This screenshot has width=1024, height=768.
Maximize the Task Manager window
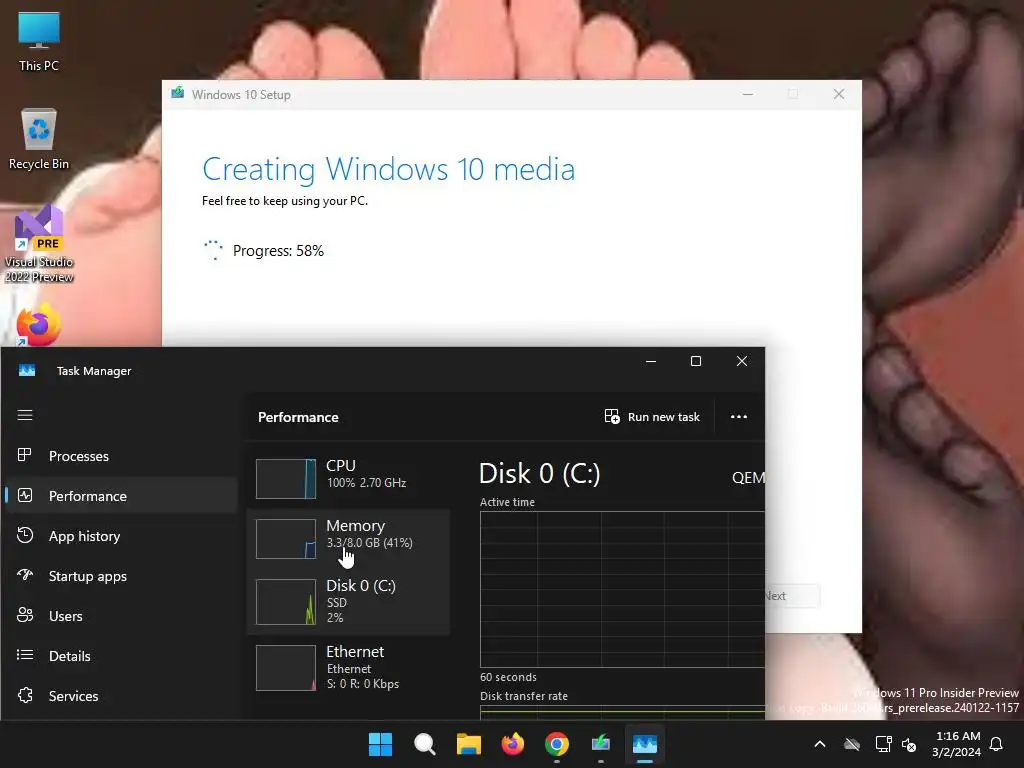click(696, 361)
